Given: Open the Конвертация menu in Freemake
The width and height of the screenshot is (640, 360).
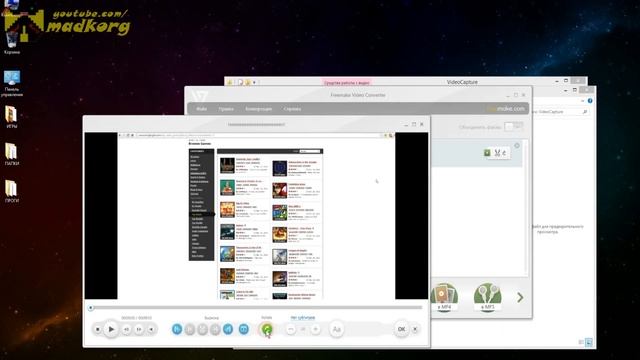Looking at the screenshot, I should click(x=259, y=109).
